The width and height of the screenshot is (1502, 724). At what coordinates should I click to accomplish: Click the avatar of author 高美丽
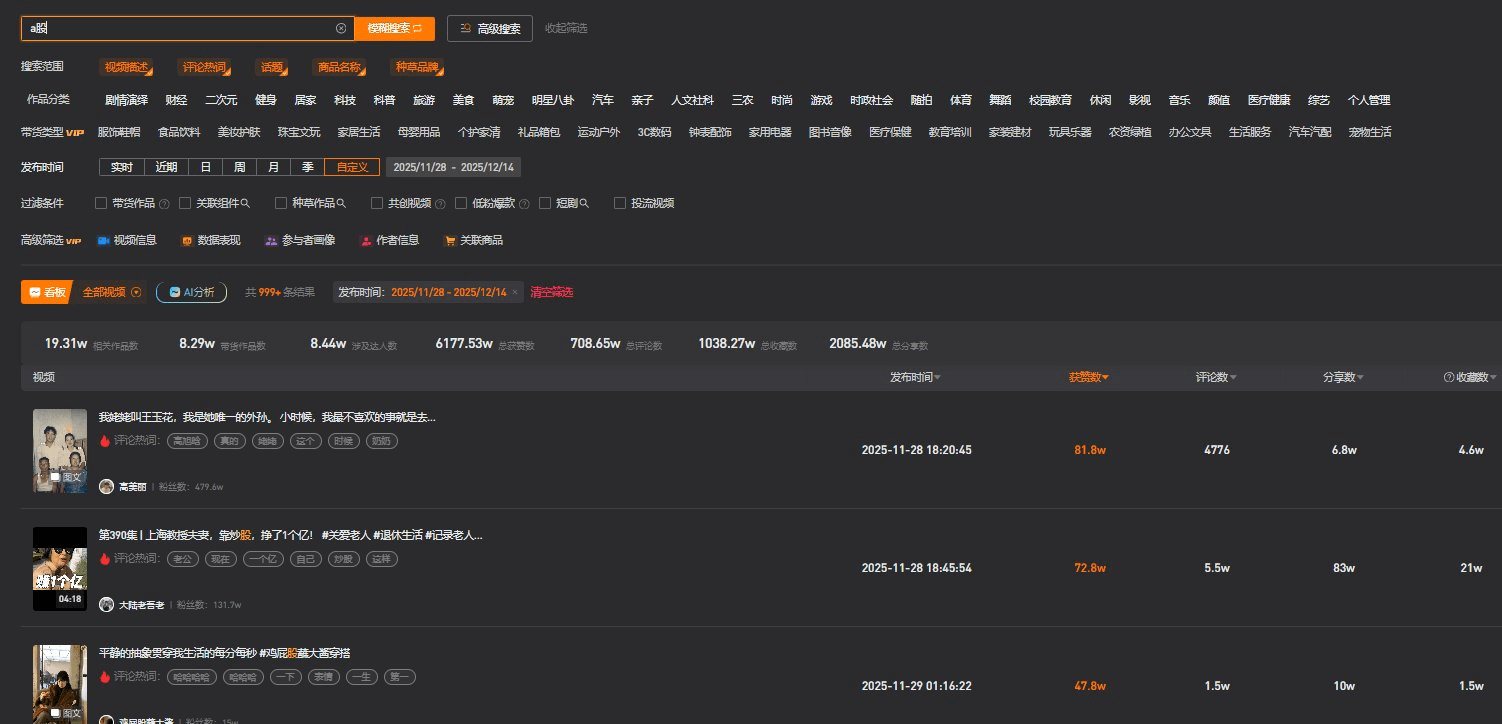(x=106, y=486)
